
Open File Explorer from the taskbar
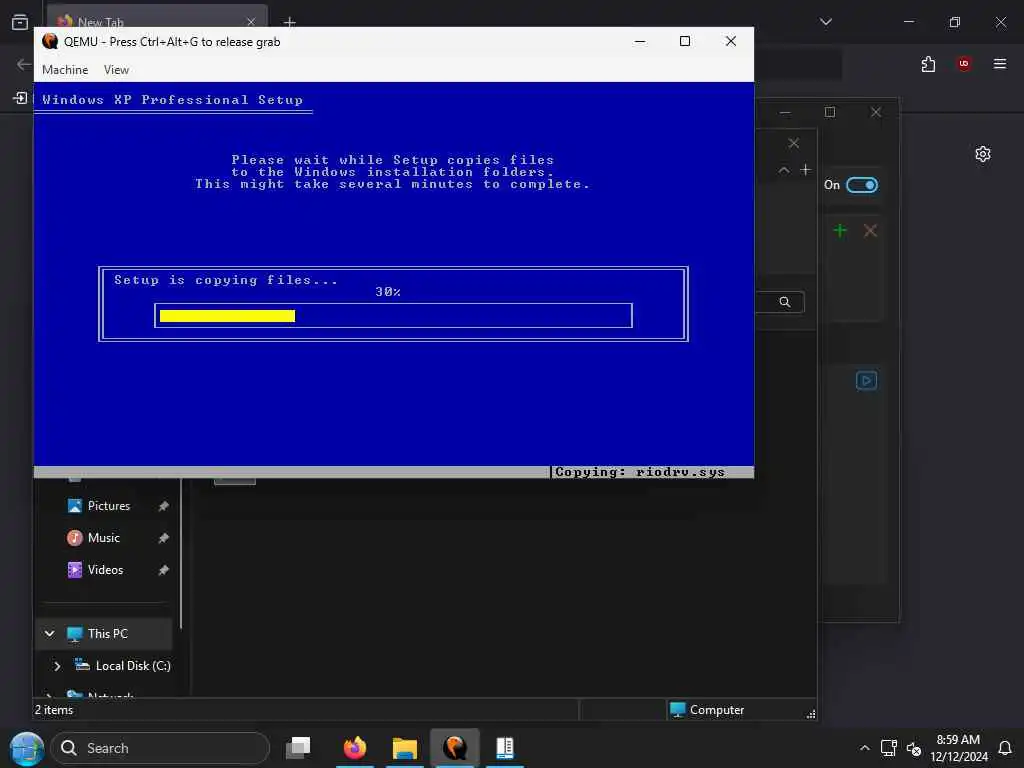(x=405, y=748)
